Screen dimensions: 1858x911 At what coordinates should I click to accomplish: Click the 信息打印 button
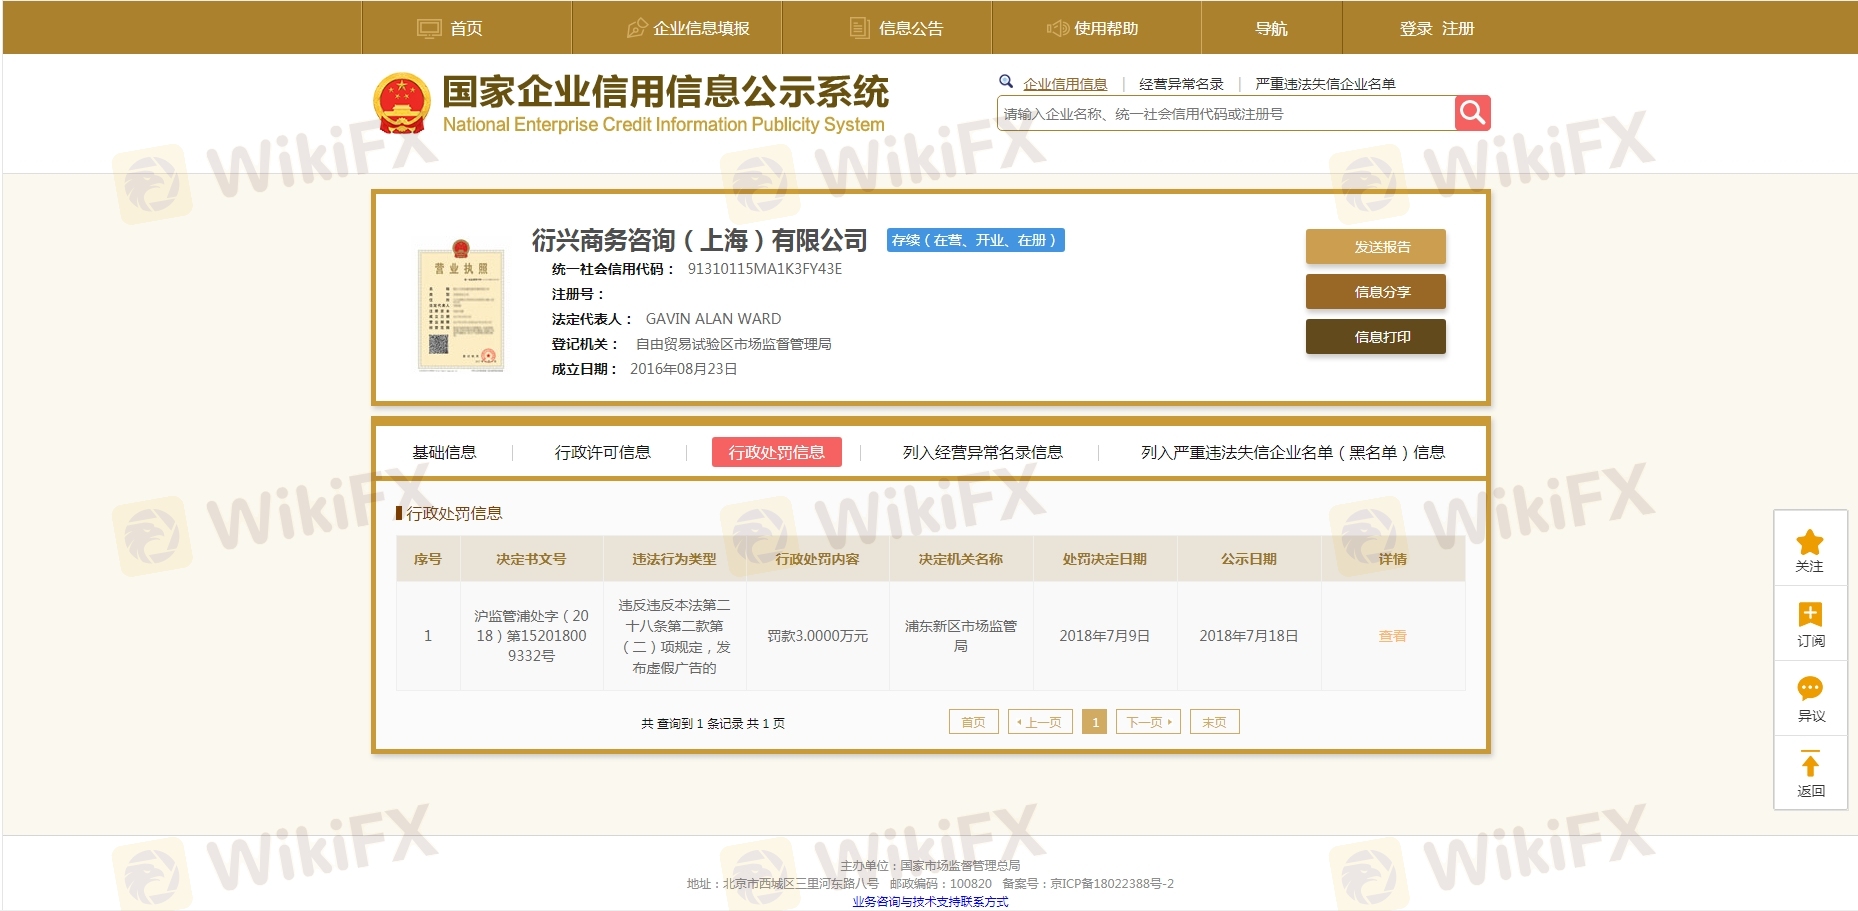tap(1376, 337)
